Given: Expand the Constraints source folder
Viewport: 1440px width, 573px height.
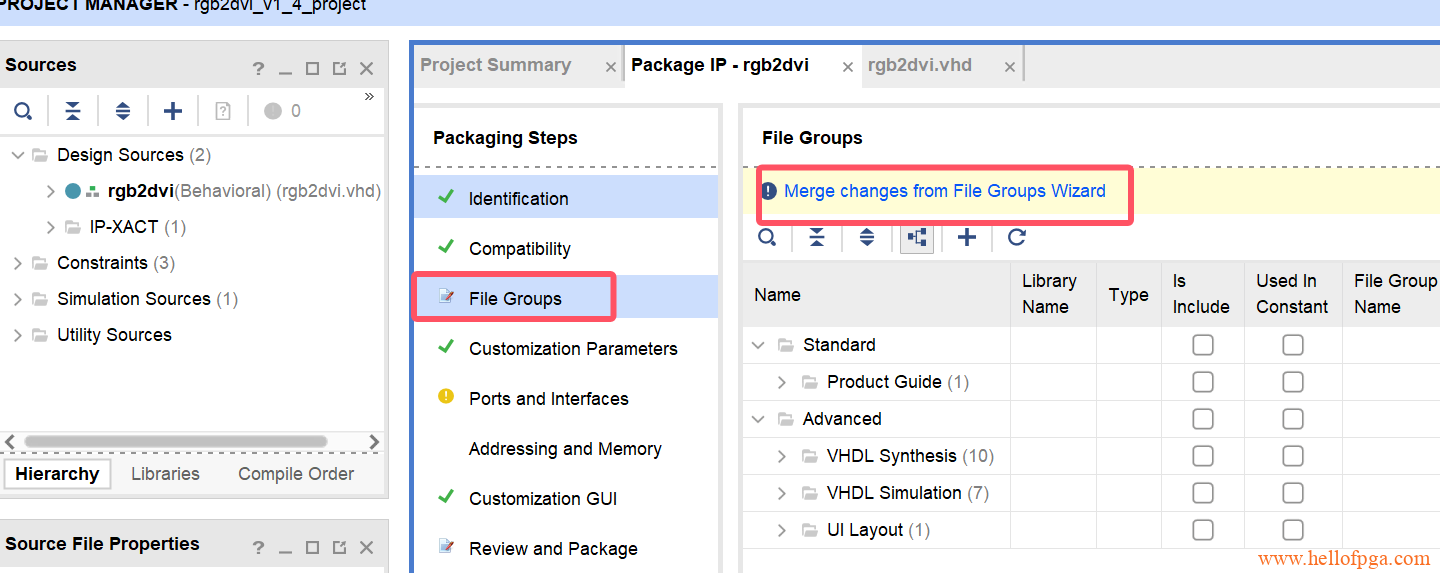Looking at the screenshot, I should (x=17, y=263).
